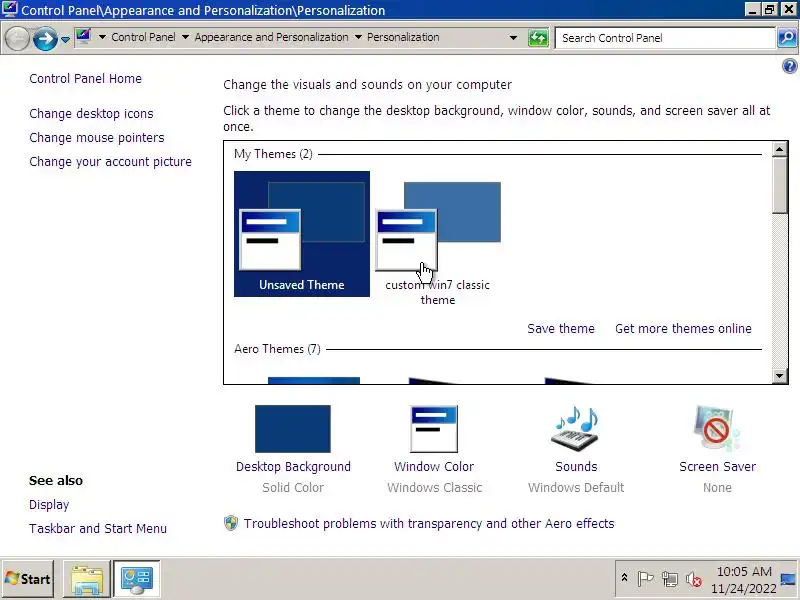Open Change mouse pointers link
This screenshot has height=600, width=800.
click(97, 138)
